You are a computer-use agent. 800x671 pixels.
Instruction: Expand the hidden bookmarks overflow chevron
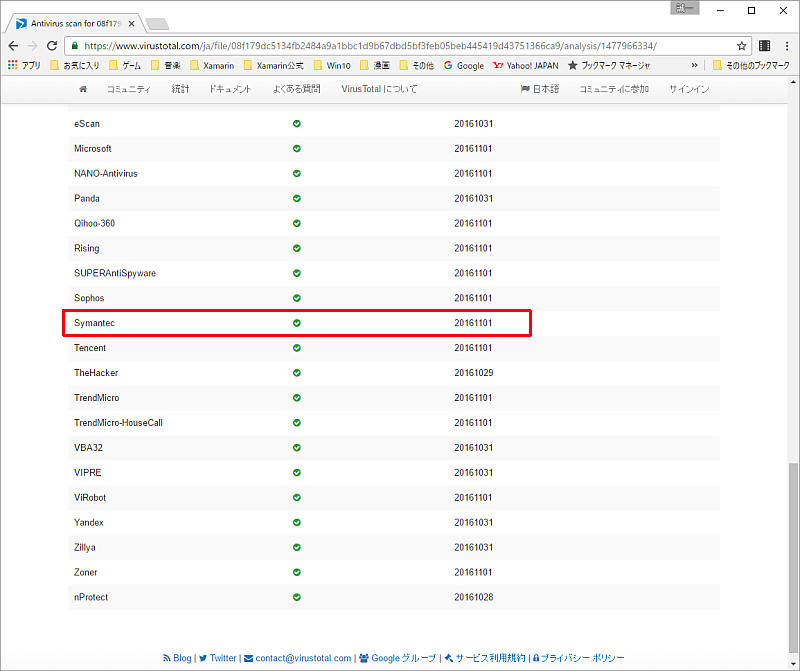[x=694, y=66]
